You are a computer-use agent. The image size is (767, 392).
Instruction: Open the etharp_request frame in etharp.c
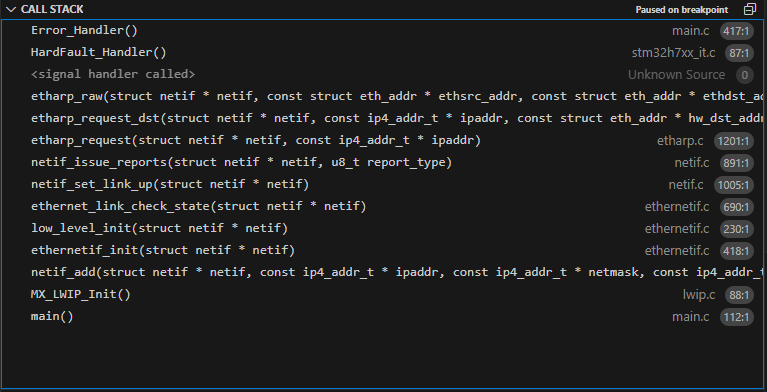[384, 140]
